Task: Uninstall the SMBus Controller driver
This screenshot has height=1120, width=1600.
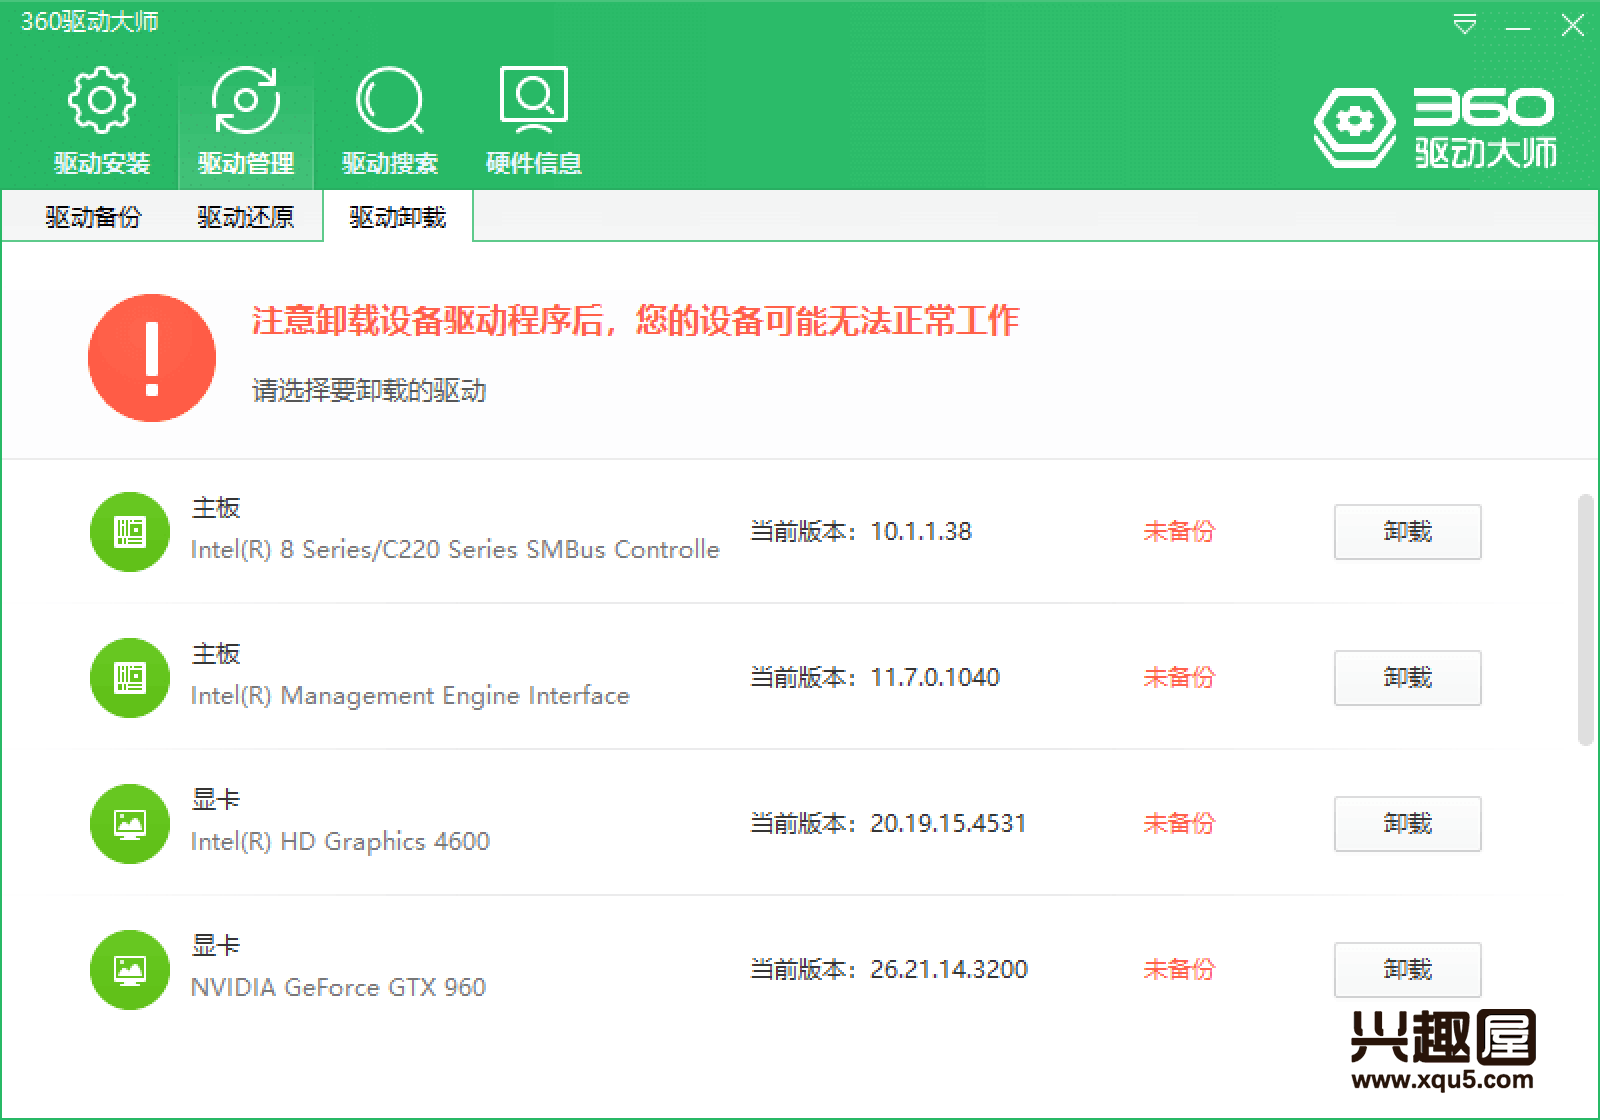Action: 1407,532
